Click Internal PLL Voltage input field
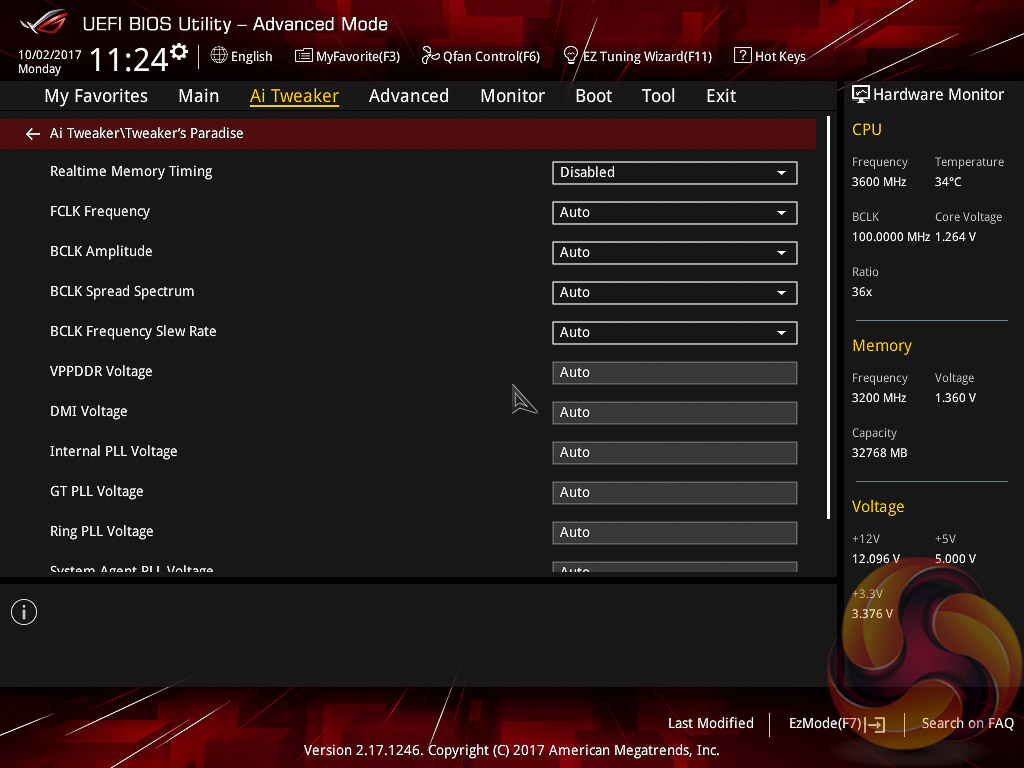 tap(675, 453)
